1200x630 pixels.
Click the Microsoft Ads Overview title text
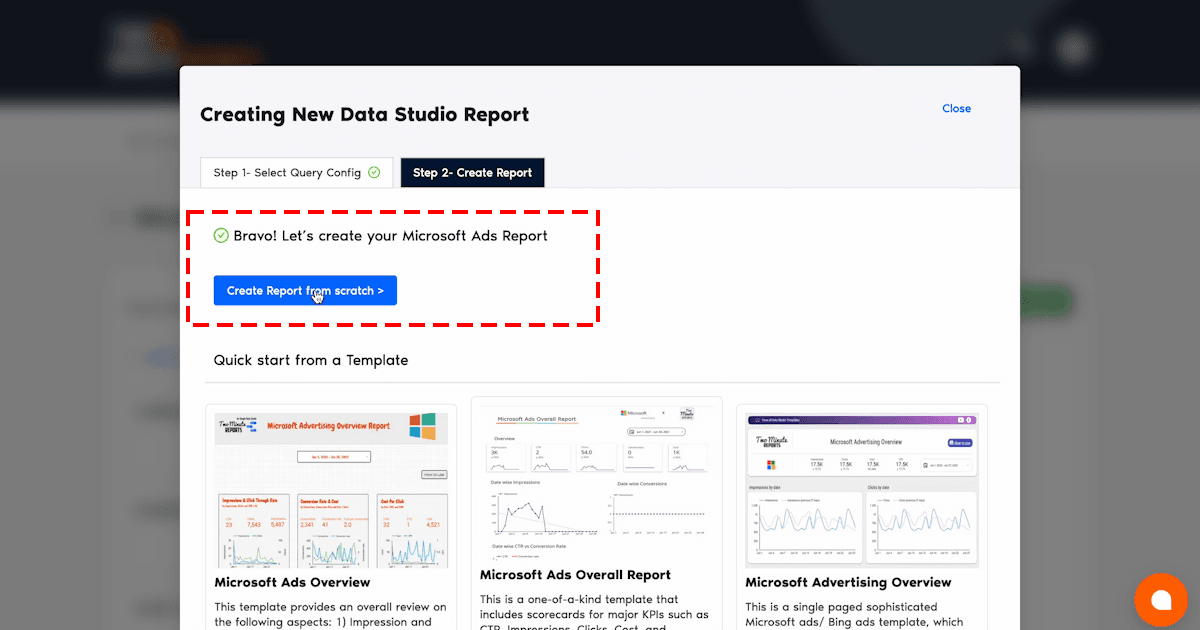pyautogui.click(x=292, y=582)
